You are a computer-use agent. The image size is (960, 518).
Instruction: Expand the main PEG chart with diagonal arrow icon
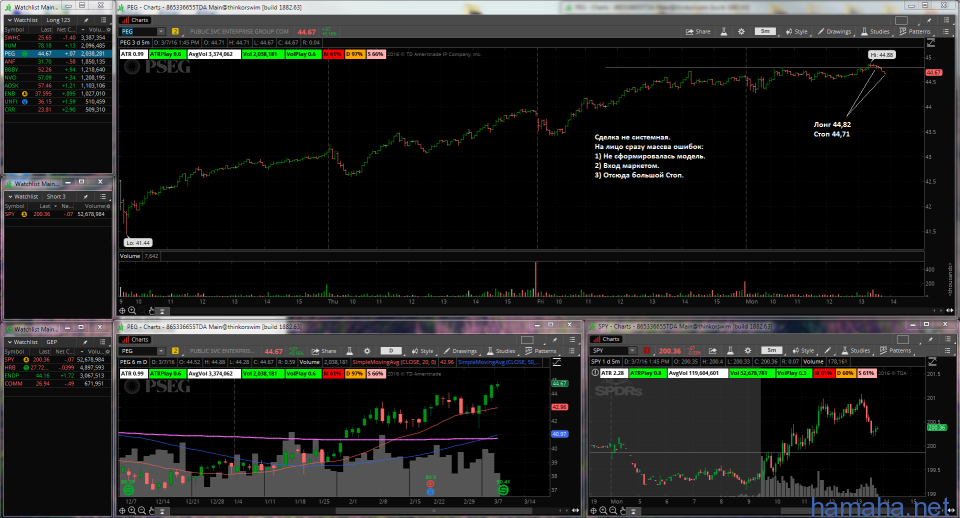931,42
